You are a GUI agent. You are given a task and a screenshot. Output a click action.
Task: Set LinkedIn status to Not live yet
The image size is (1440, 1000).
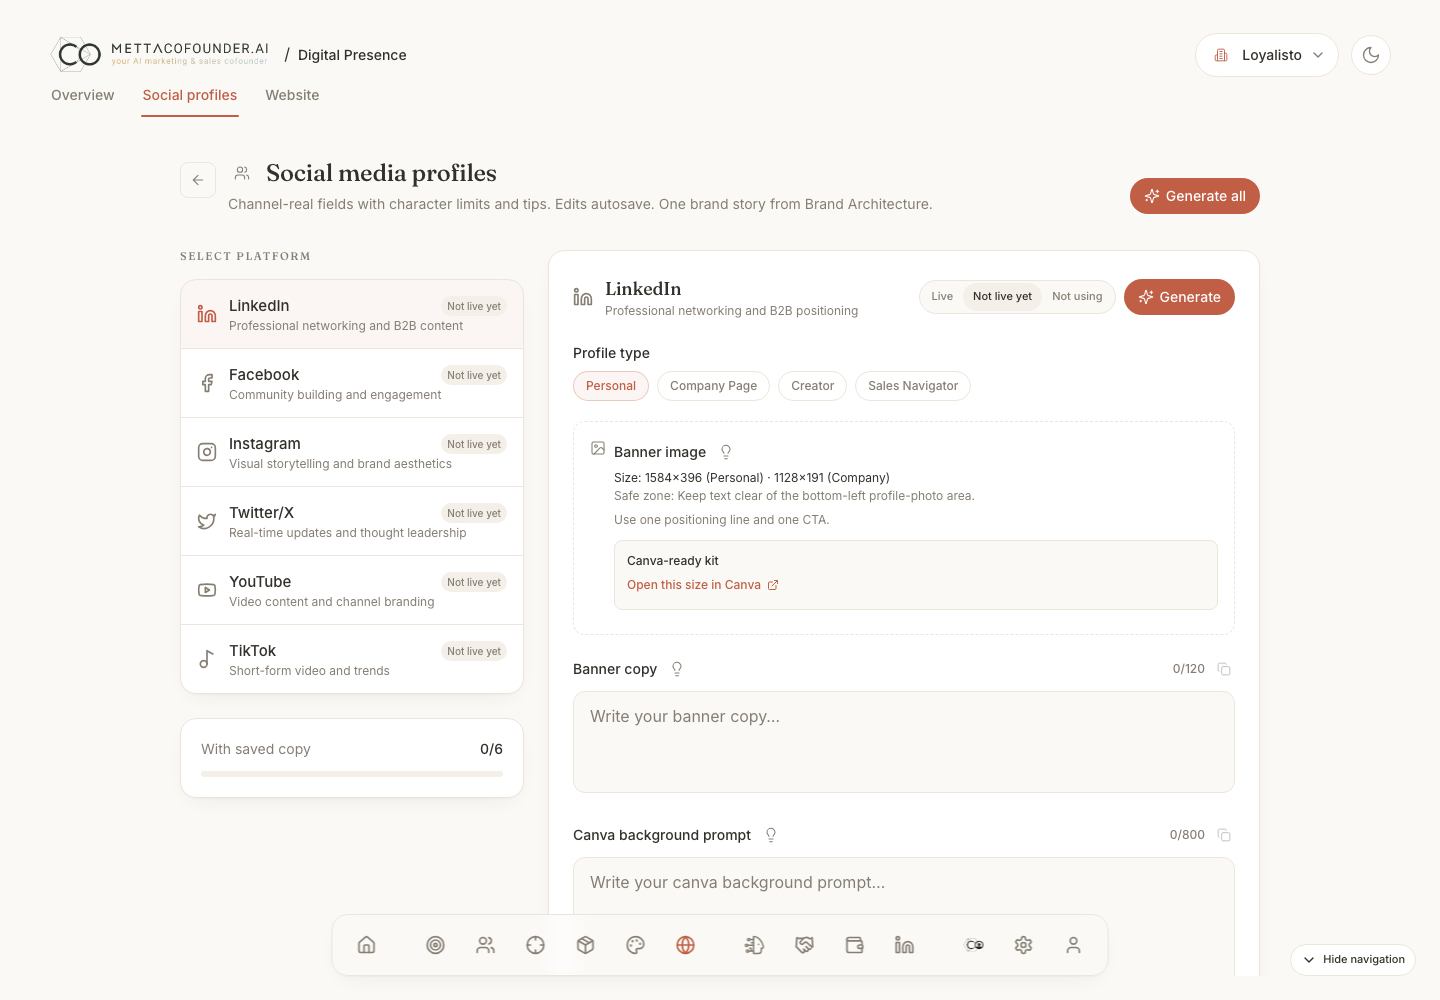pos(1002,297)
